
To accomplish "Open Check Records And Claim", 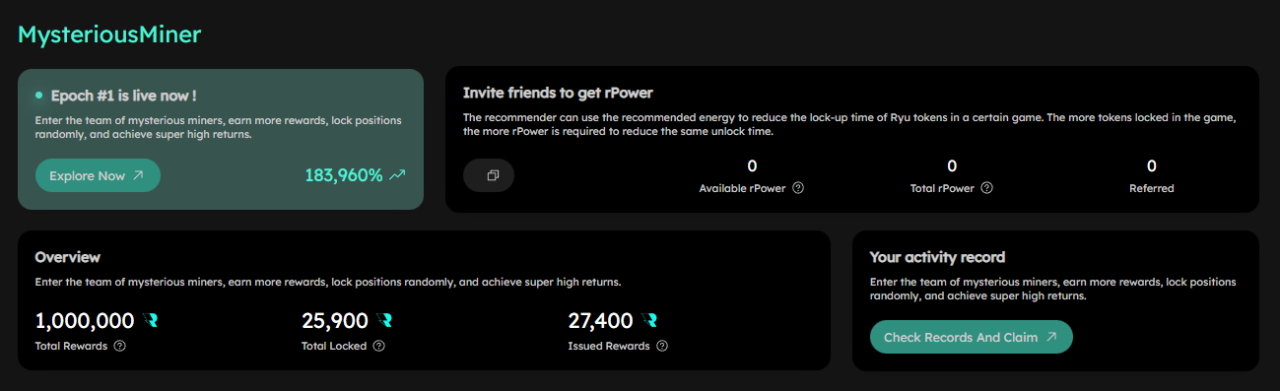I will pyautogui.click(x=971, y=337).
